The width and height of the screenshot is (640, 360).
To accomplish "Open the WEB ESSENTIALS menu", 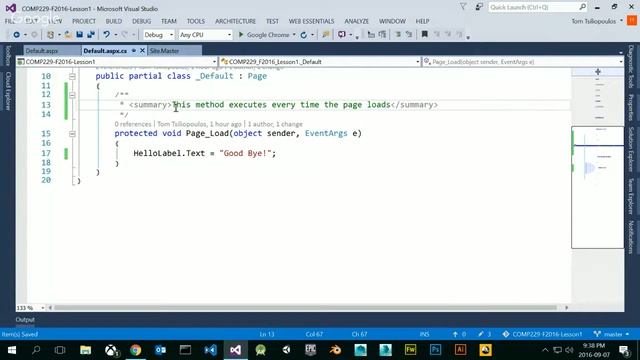I will click(311, 21).
